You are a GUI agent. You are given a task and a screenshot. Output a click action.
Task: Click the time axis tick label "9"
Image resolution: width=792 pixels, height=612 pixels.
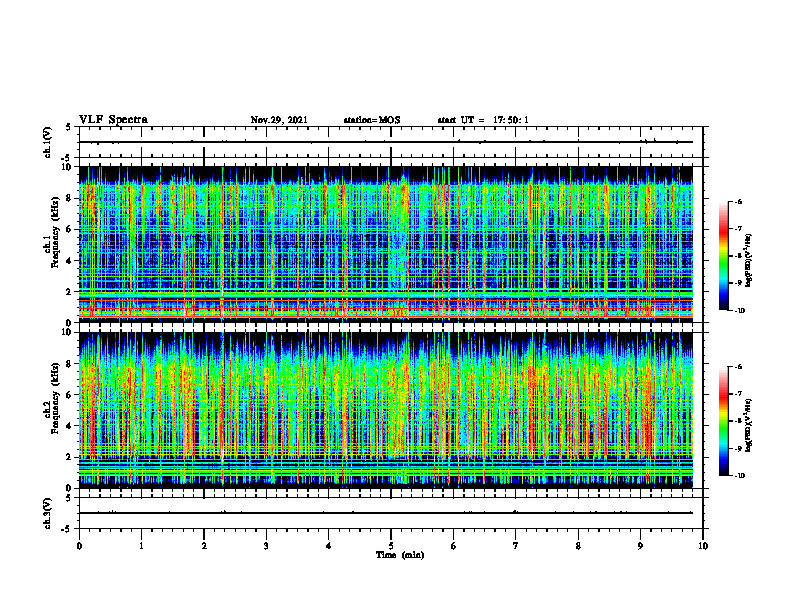[x=640, y=546]
